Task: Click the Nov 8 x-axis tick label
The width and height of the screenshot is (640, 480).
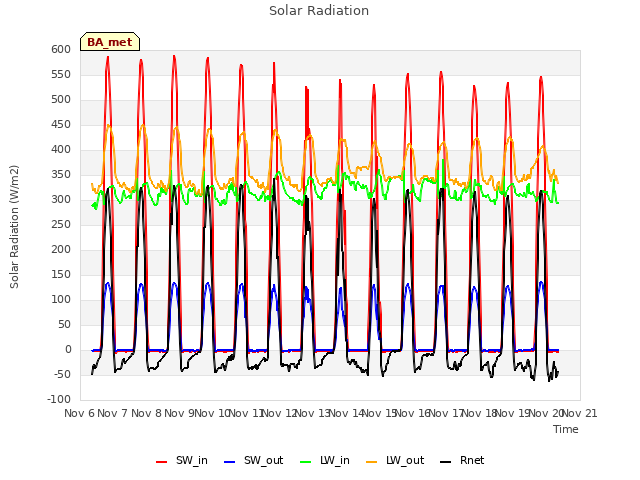Action: (x=147, y=413)
